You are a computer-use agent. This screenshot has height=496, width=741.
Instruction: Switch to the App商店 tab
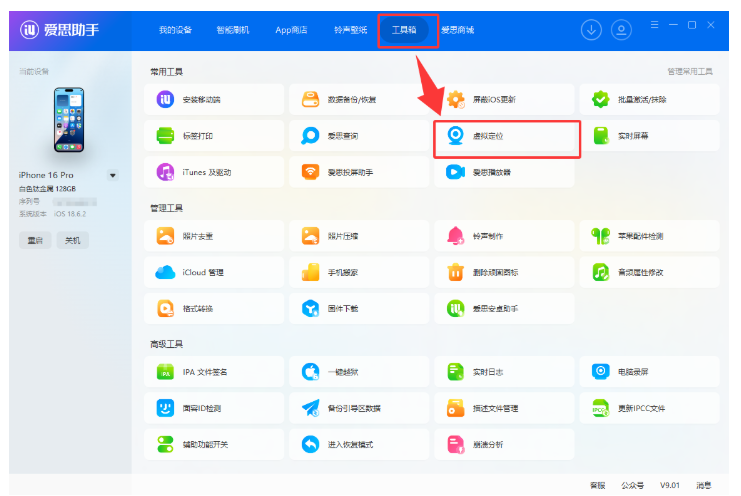coord(291,30)
